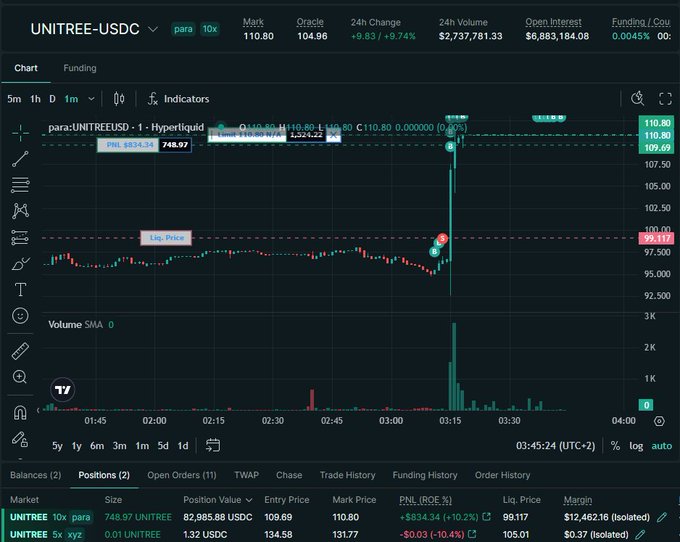Select the 1m active timeframe
The width and height of the screenshot is (680, 542).
pos(71,99)
